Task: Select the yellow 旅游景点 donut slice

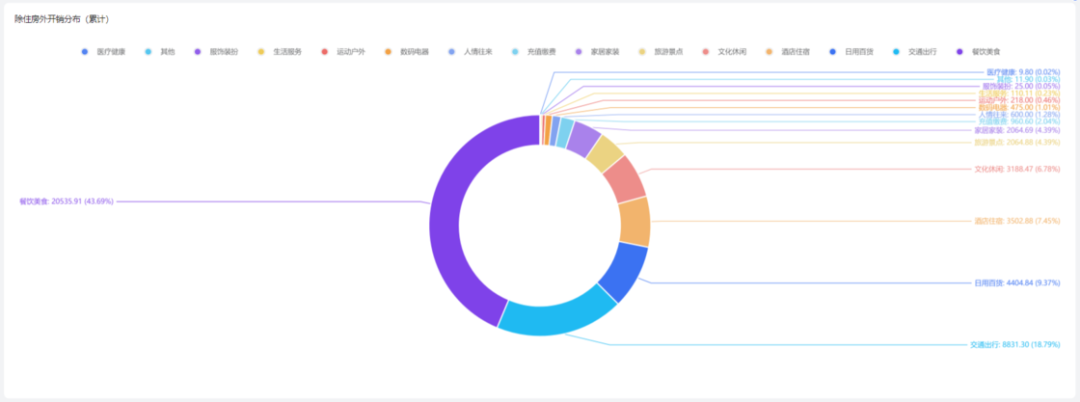Action: tap(604, 153)
